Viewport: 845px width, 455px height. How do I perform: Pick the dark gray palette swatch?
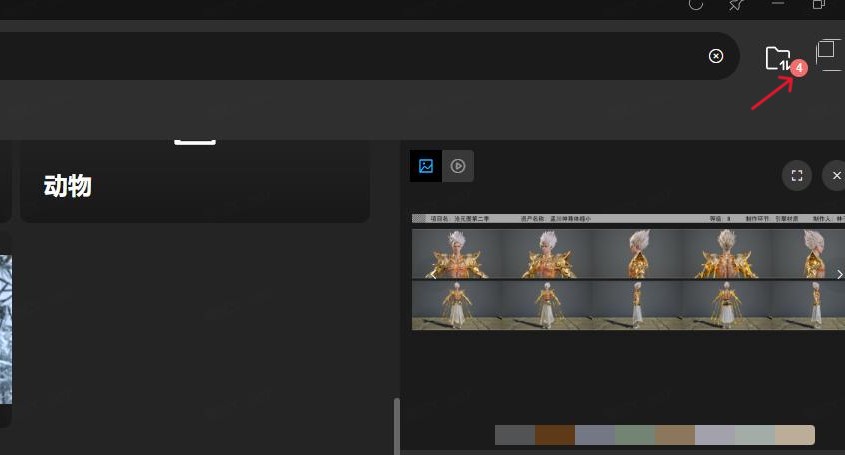(x=515, y=435)
